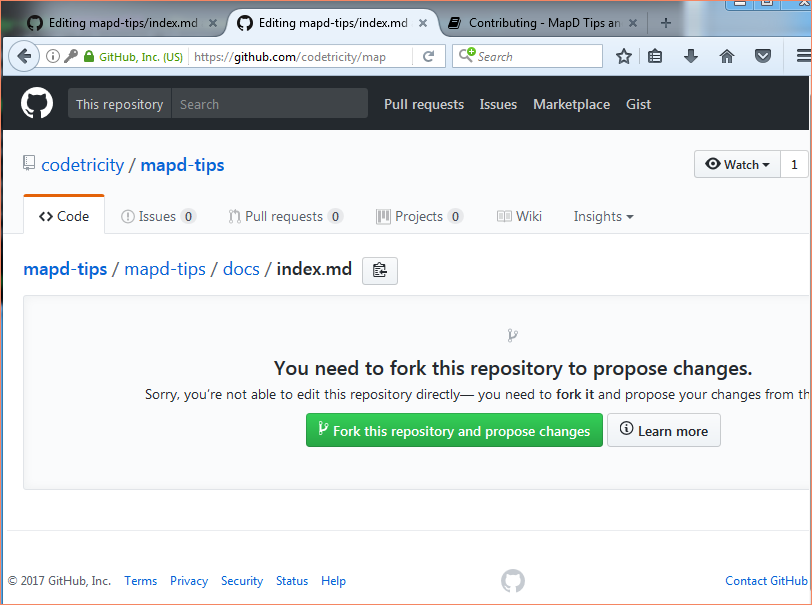
Task: Click bold mapd-tips breadcrumb root link
Action: 65,269
